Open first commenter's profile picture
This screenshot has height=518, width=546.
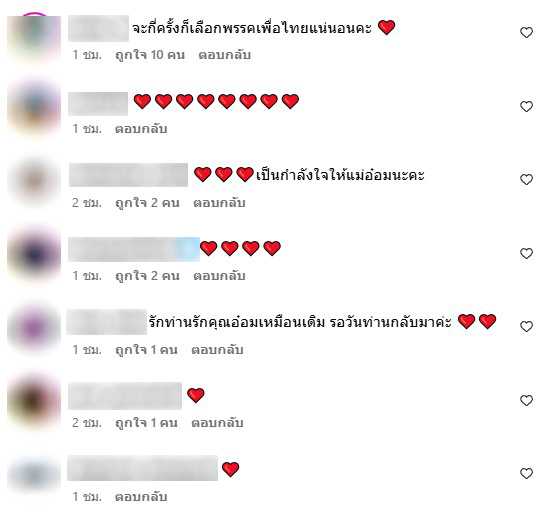click(34, 38)
